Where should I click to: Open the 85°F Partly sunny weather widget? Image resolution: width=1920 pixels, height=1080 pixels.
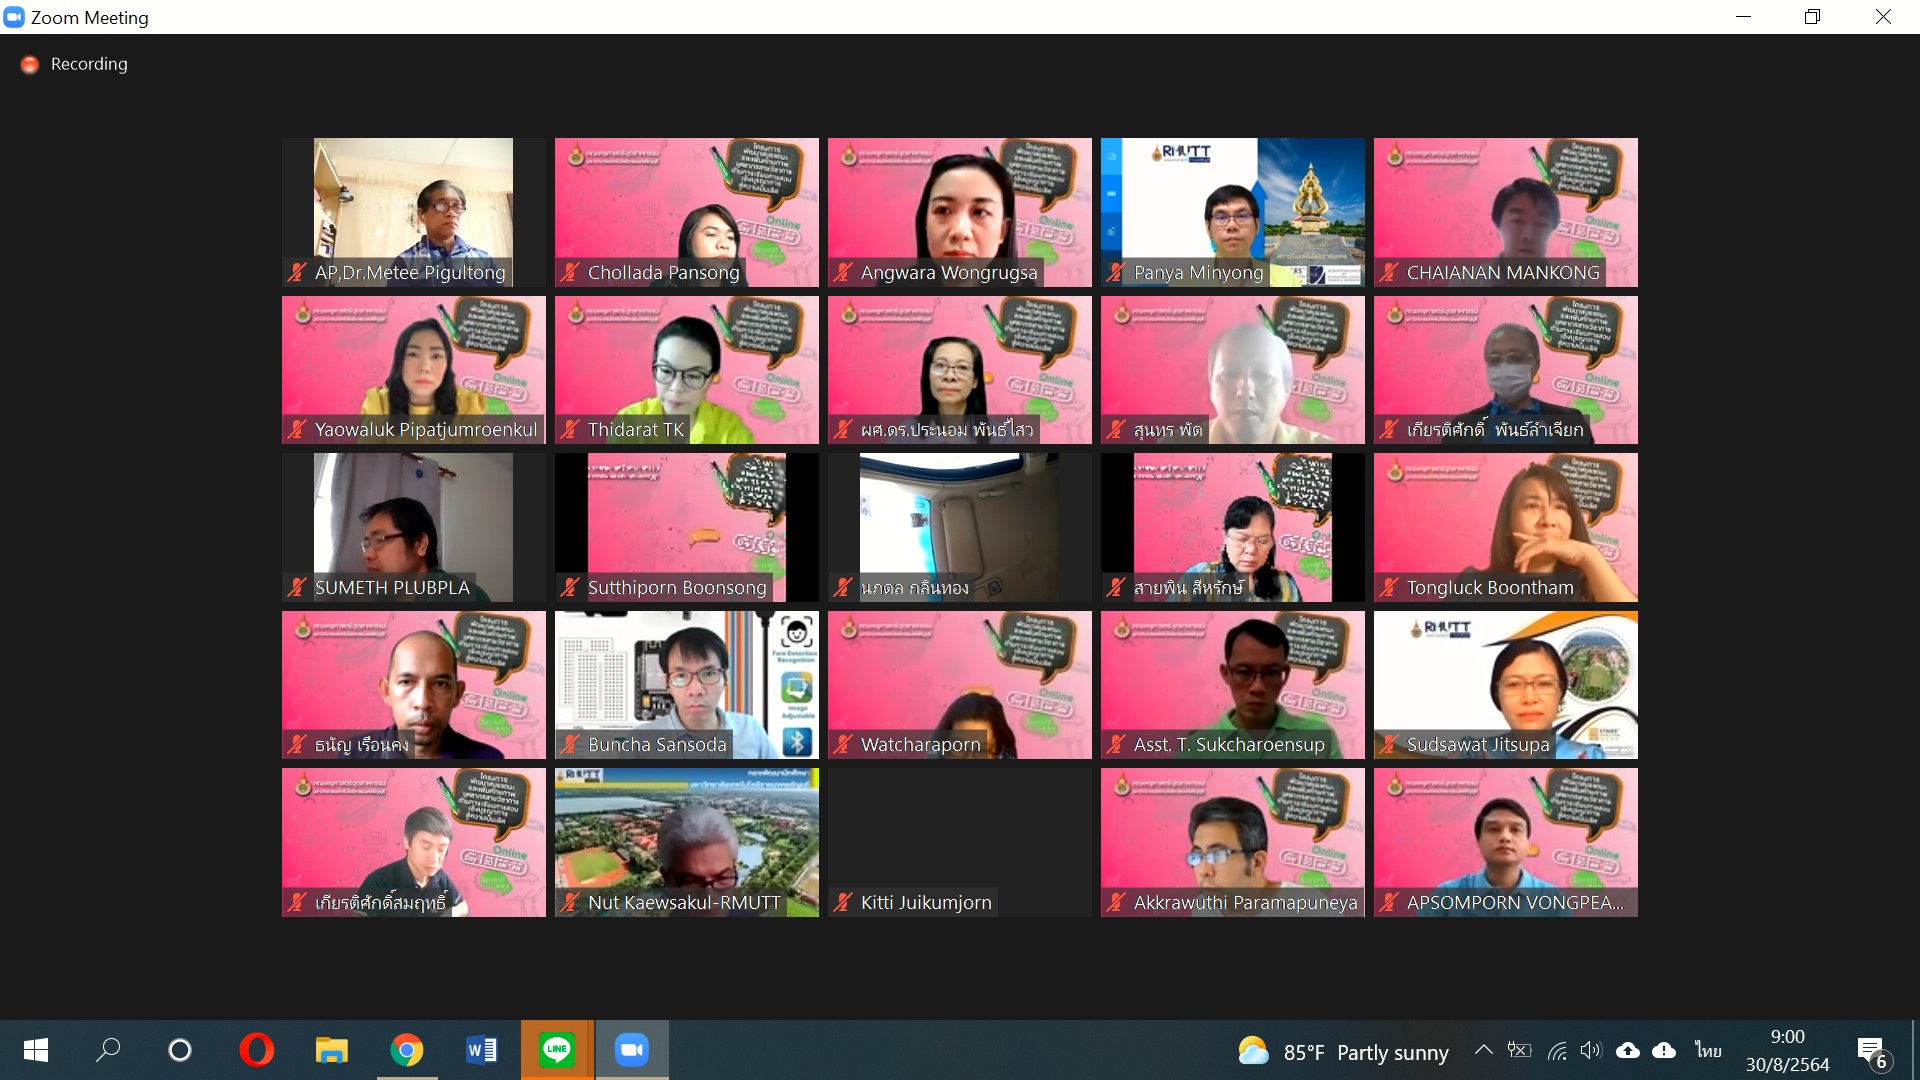pyautogui.click(x=1343, y=1052)
